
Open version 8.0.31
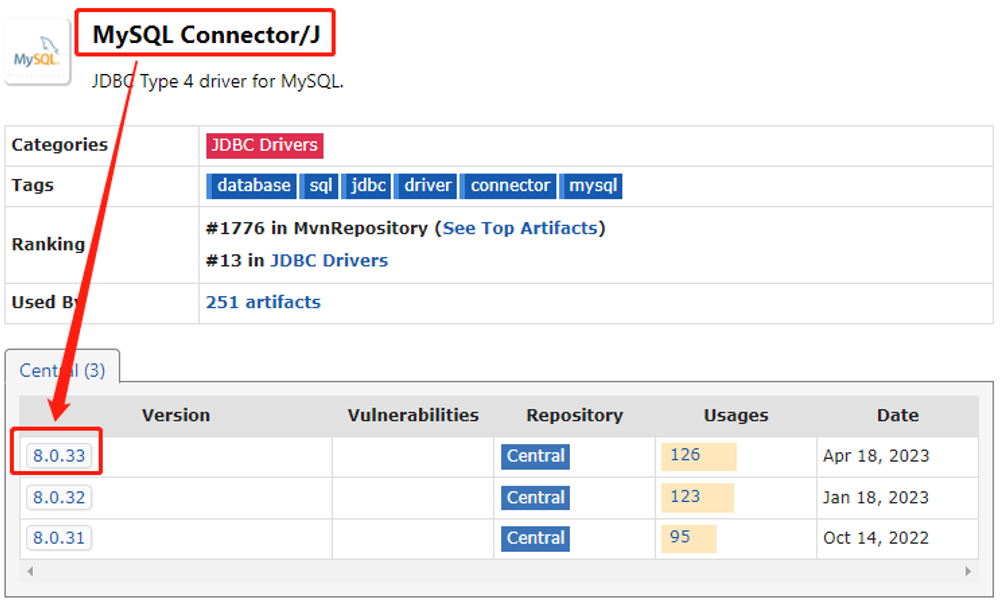59,538
